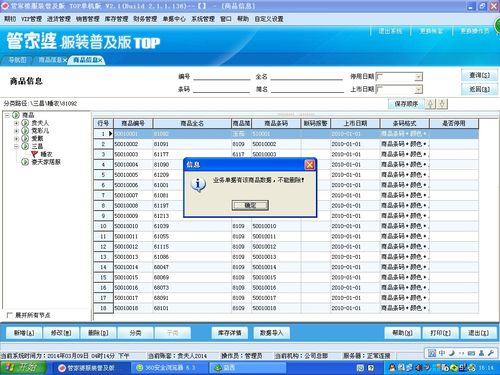Viewport: 500px width, 375px height.
Task: Click the 确定 button in the 信息 dialog
Action: tap(250, 205)
